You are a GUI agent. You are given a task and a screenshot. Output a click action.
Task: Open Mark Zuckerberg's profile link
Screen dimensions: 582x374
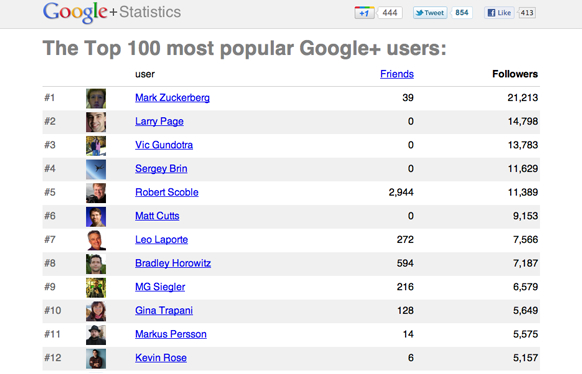(172, 98)
